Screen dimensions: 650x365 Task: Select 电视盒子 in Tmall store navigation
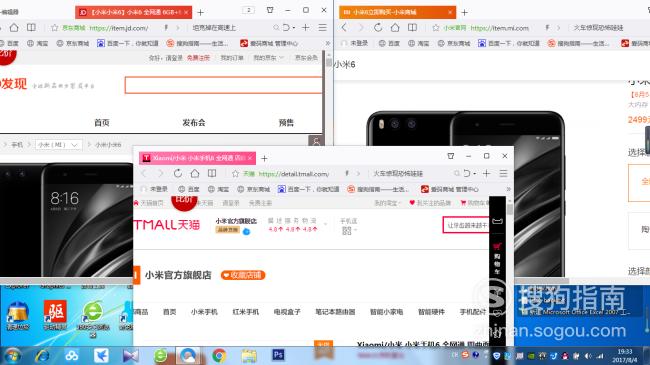point(287,312)
